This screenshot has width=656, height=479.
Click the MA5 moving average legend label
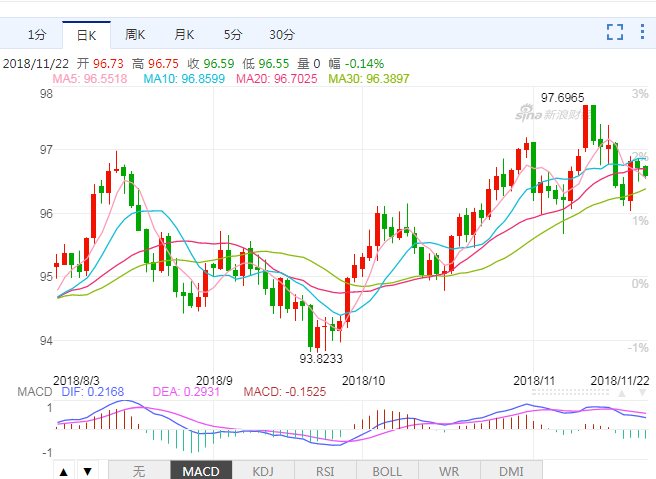click(94, 78)
